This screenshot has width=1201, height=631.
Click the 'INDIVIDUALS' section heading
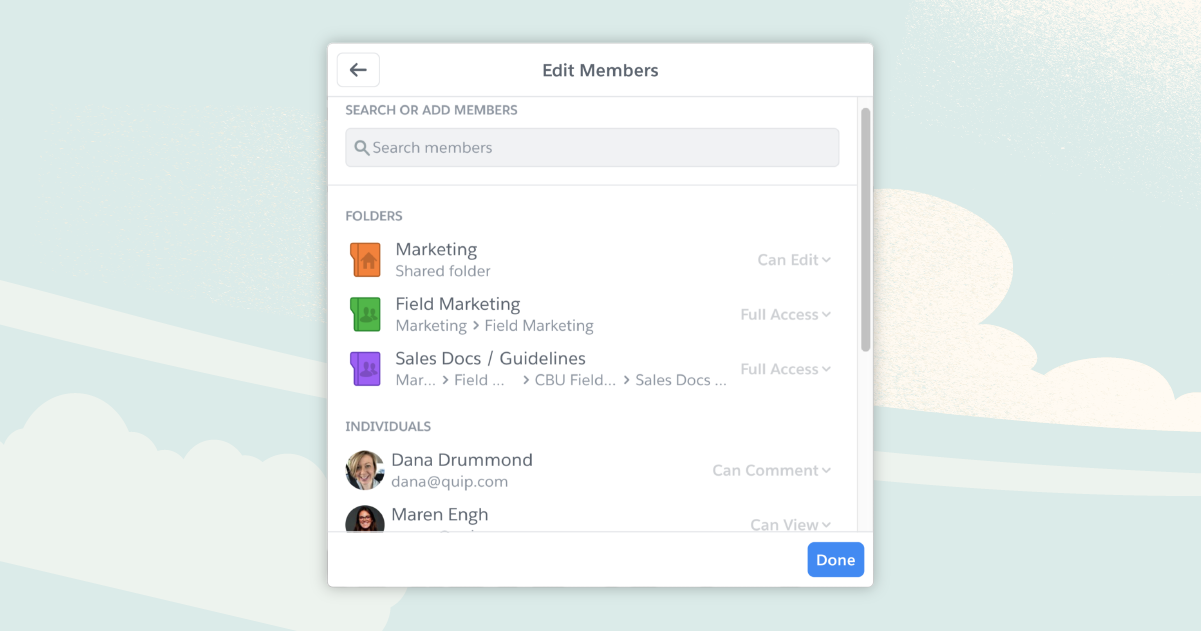pos(388,427)
